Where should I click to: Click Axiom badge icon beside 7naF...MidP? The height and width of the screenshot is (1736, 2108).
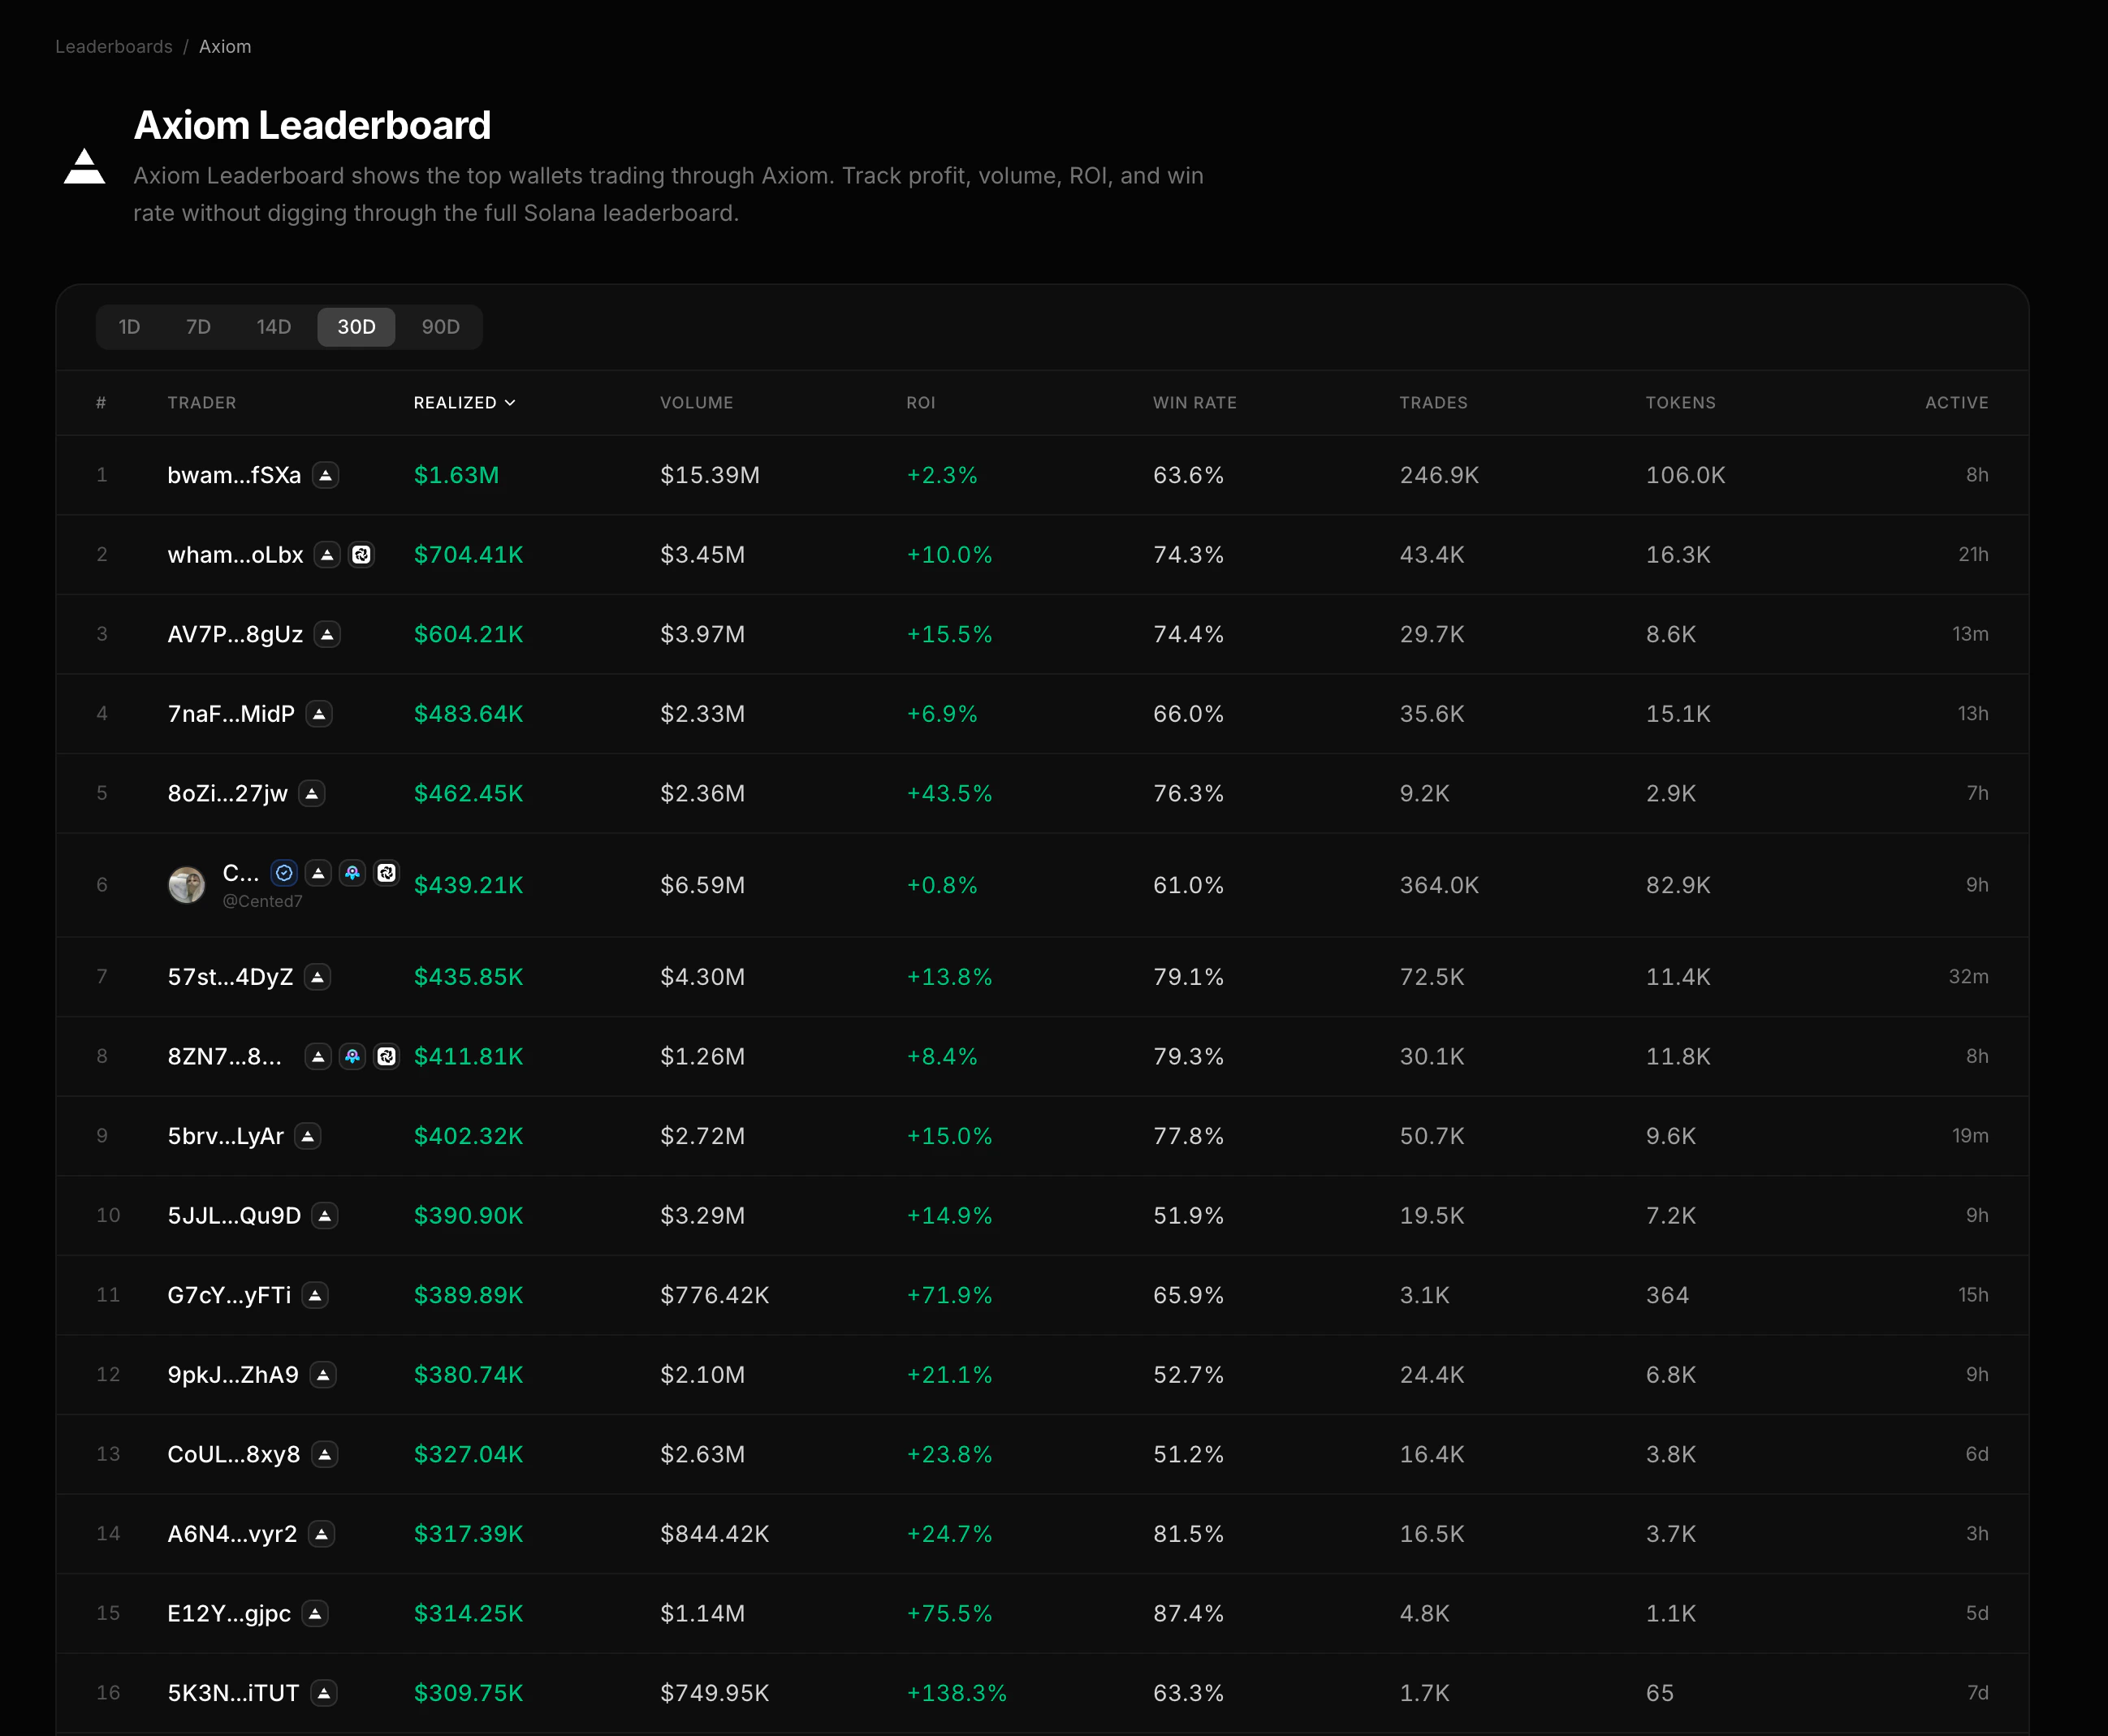(319, 714)
